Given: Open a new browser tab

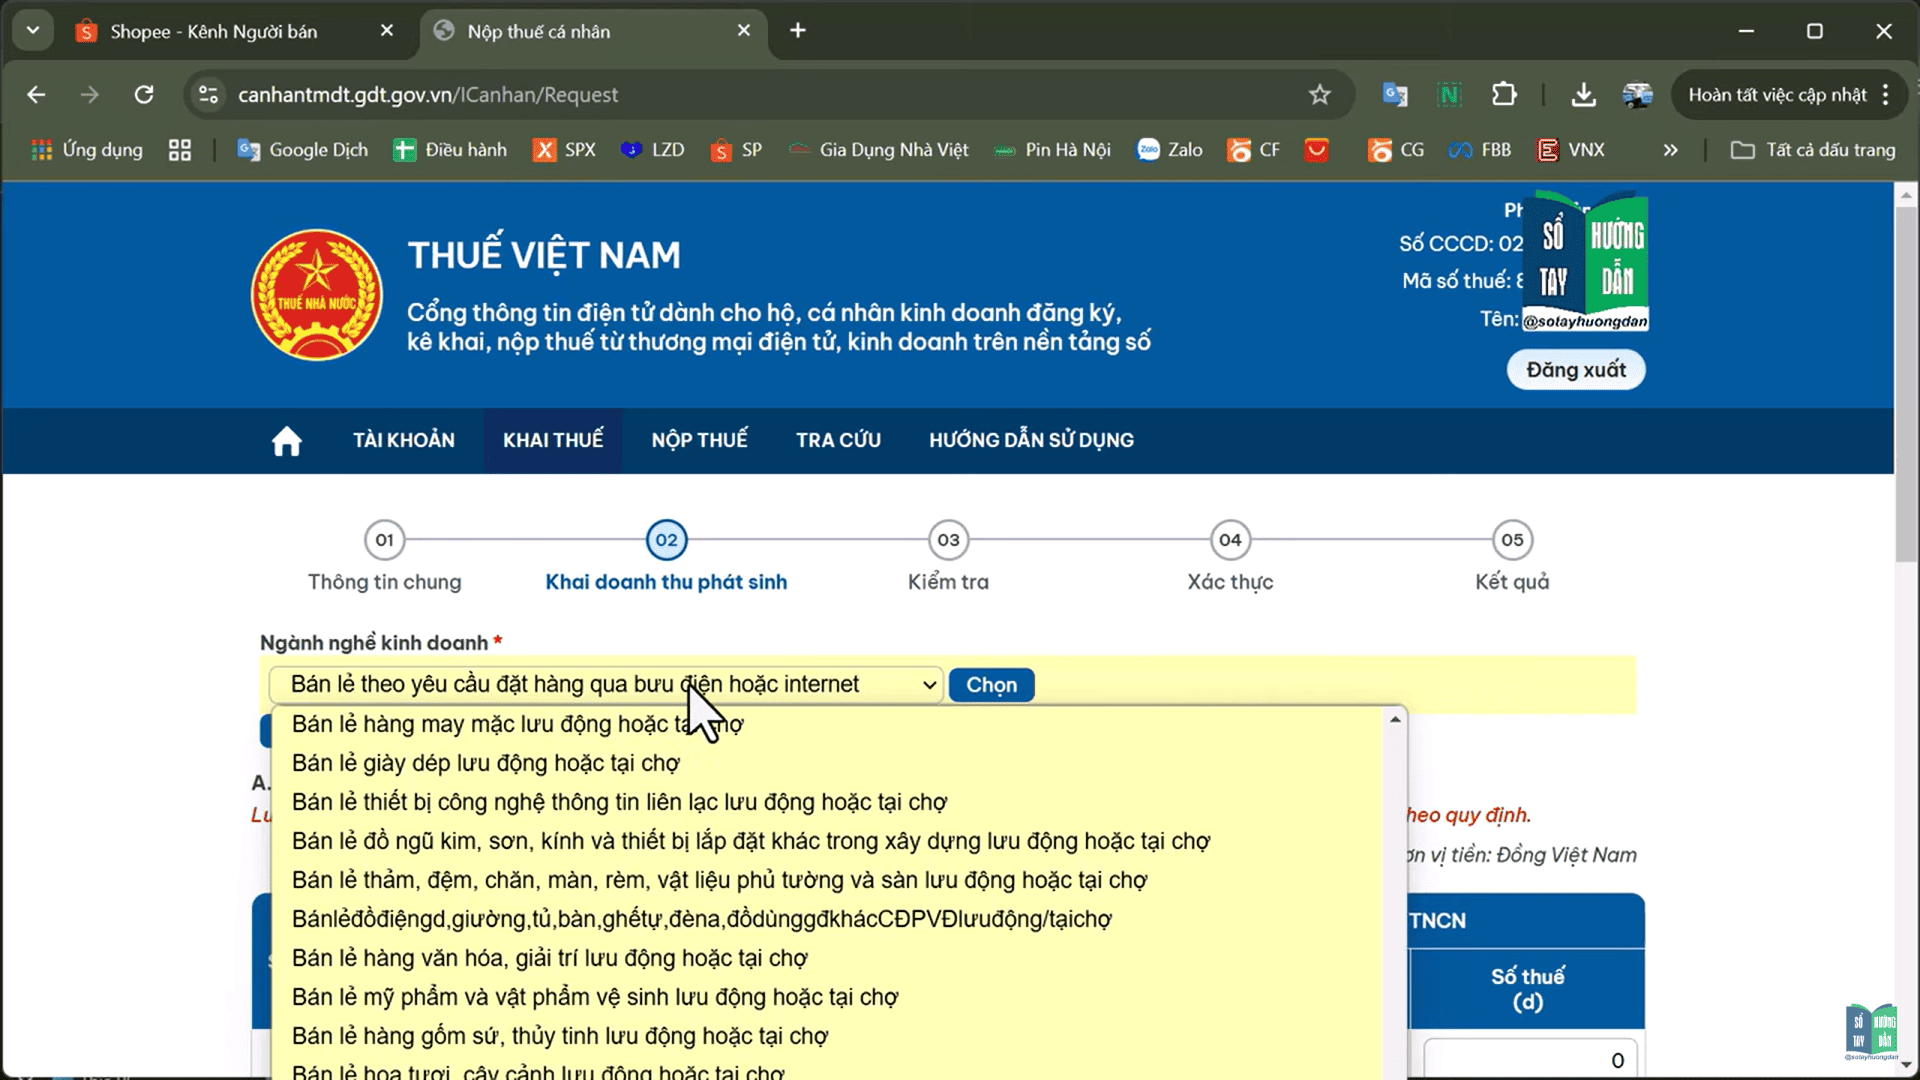Looking at the screenshot, I should pyautogui.click(x=798, y=31).
